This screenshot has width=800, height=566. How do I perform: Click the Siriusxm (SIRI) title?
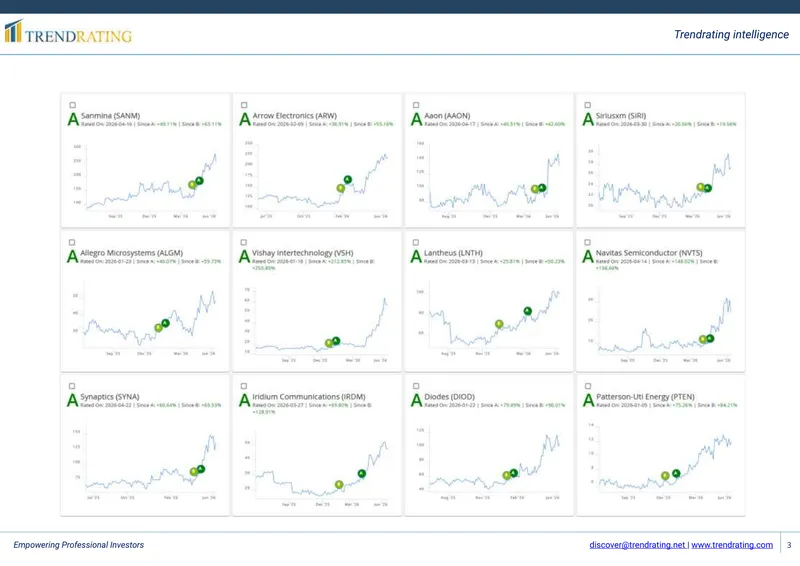tap(620, 116)
